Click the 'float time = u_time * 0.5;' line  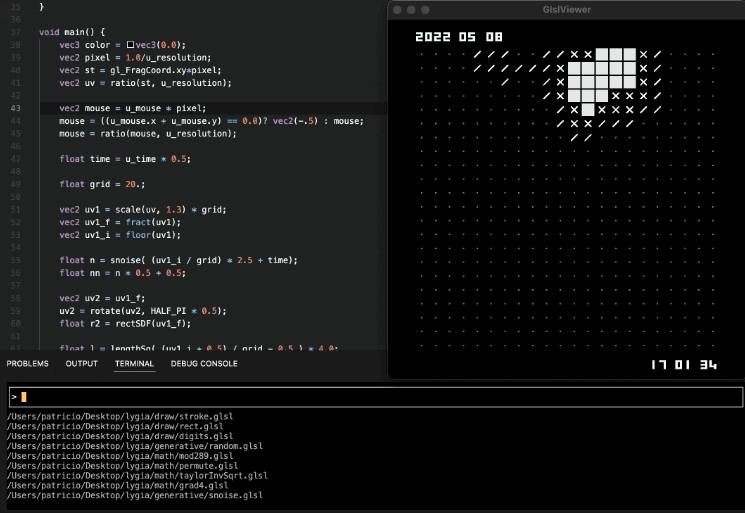click(x=125, y=159)
